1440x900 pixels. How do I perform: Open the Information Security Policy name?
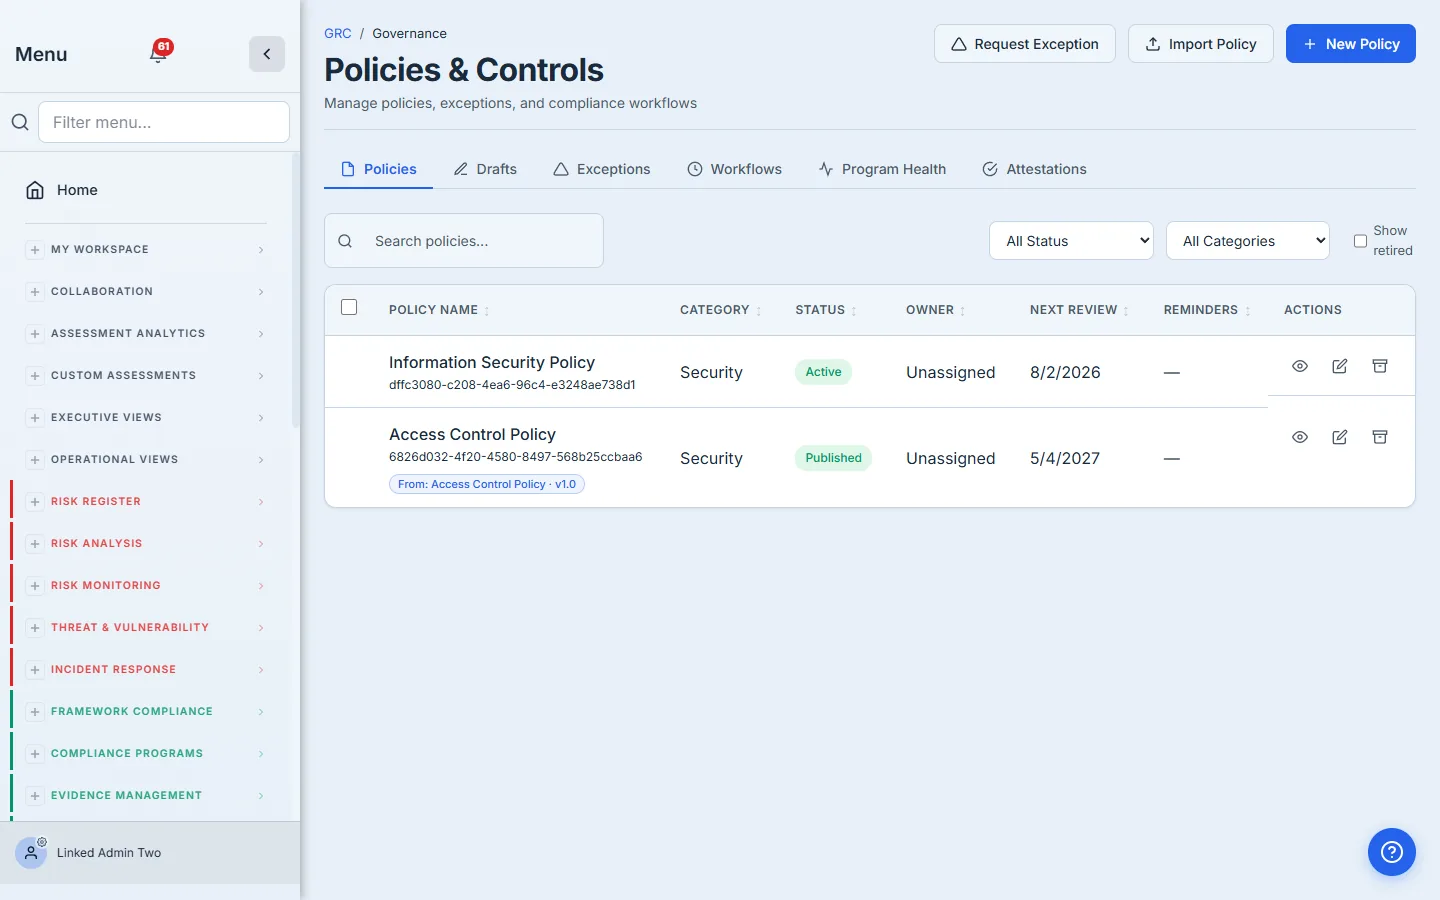pos(492,362)
